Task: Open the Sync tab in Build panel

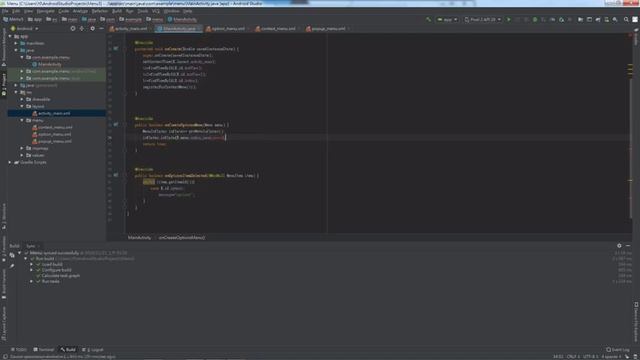Action: [x=31, y=246]
